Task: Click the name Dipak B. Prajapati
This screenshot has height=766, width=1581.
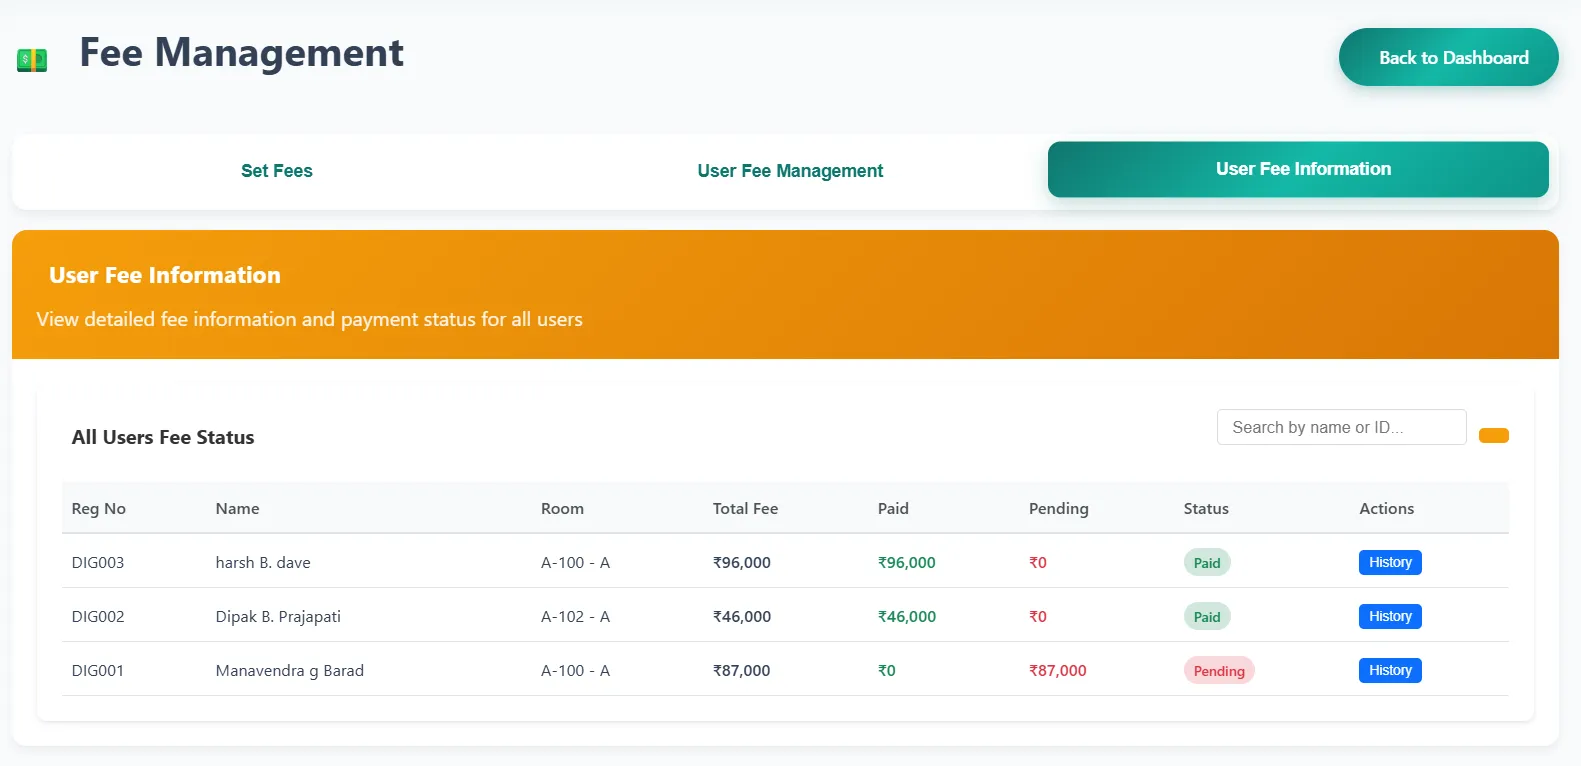Action: tap(278, 616)
